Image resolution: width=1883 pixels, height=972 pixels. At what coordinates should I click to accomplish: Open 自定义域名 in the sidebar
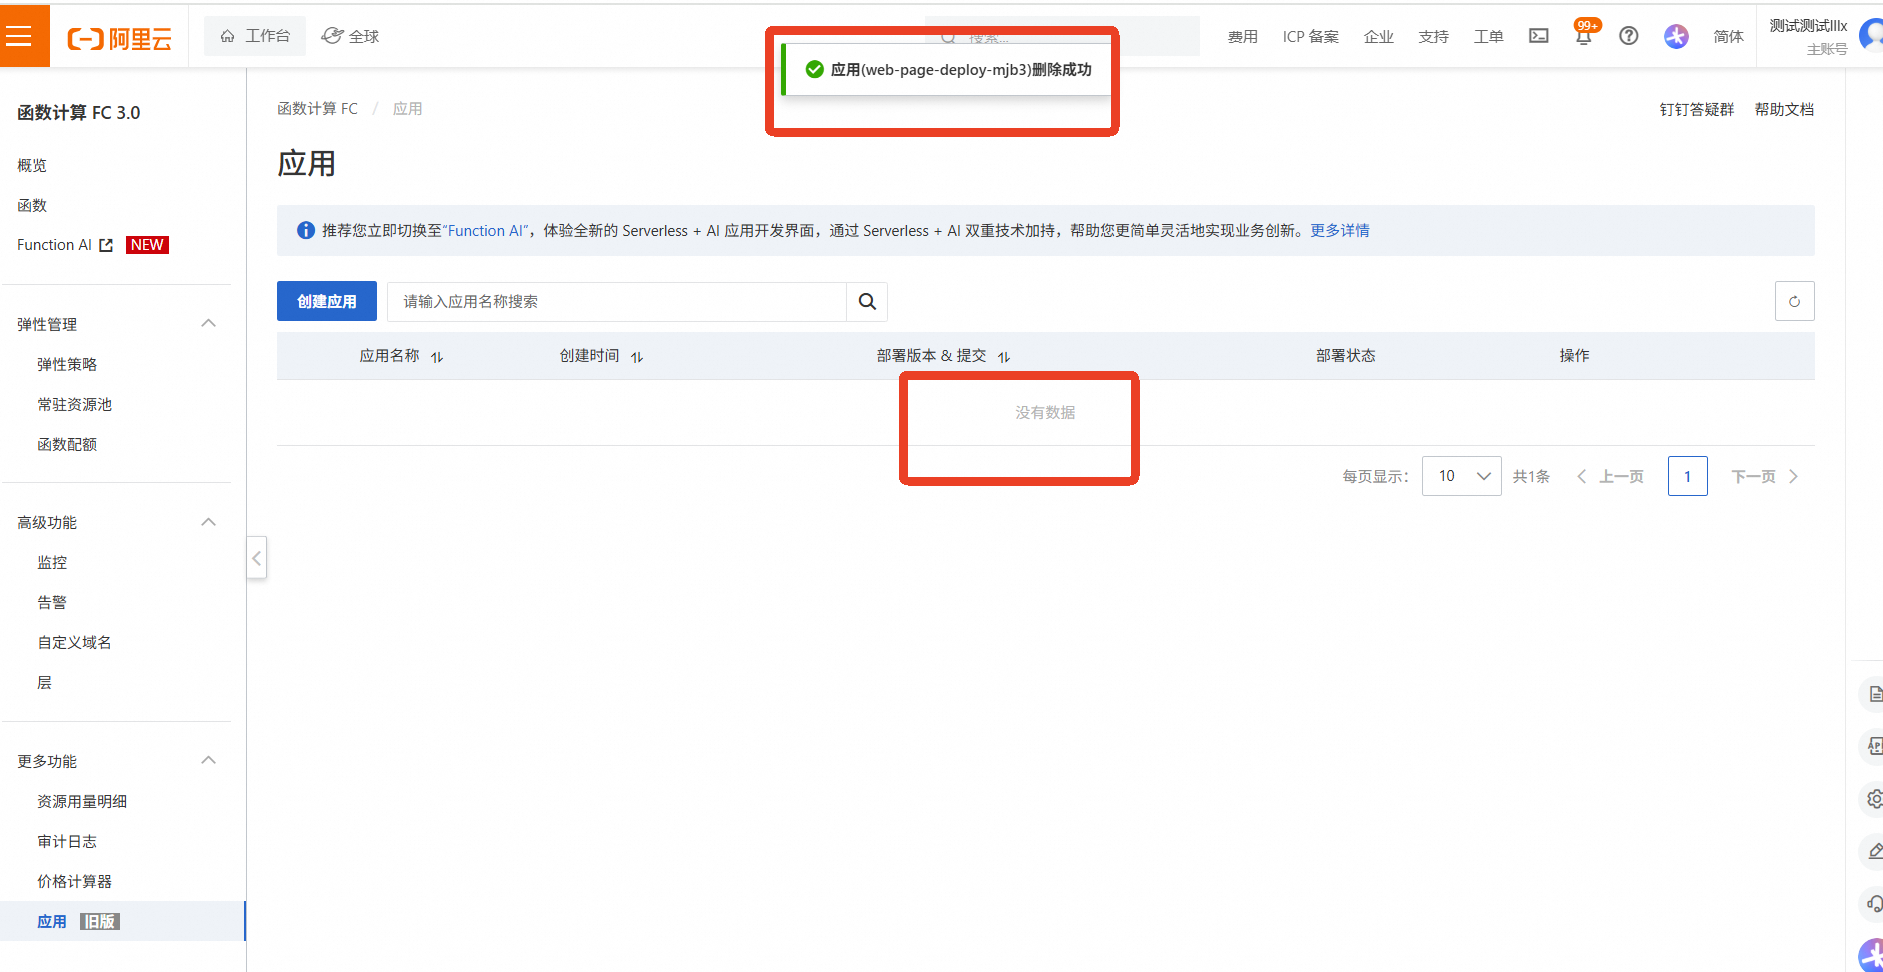coord(74,642)
